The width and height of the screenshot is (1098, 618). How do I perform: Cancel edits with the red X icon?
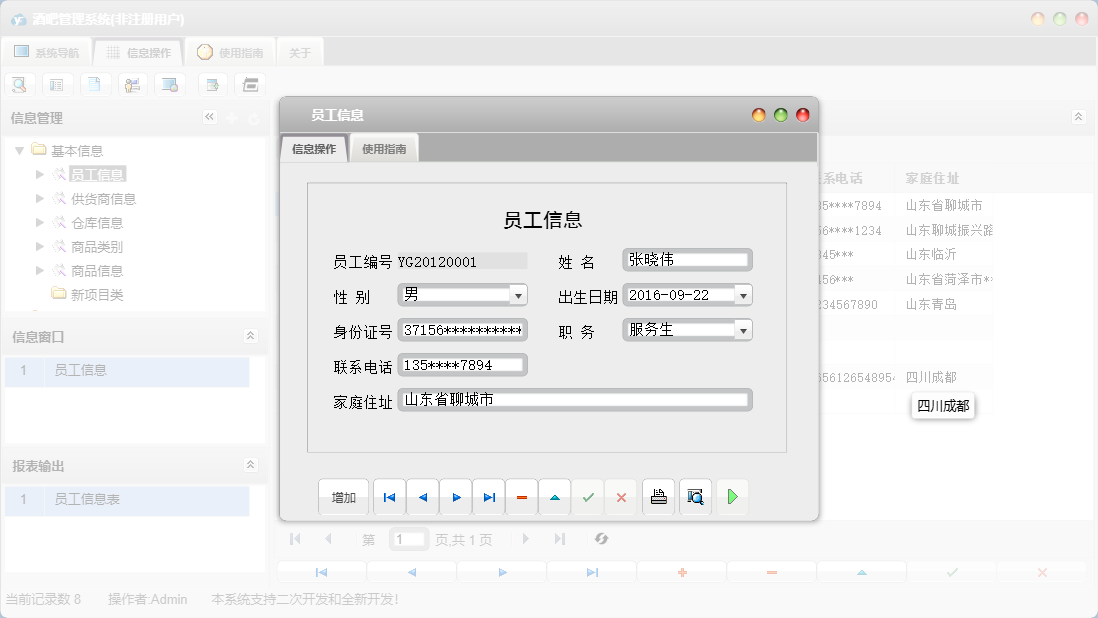point(621,496)
